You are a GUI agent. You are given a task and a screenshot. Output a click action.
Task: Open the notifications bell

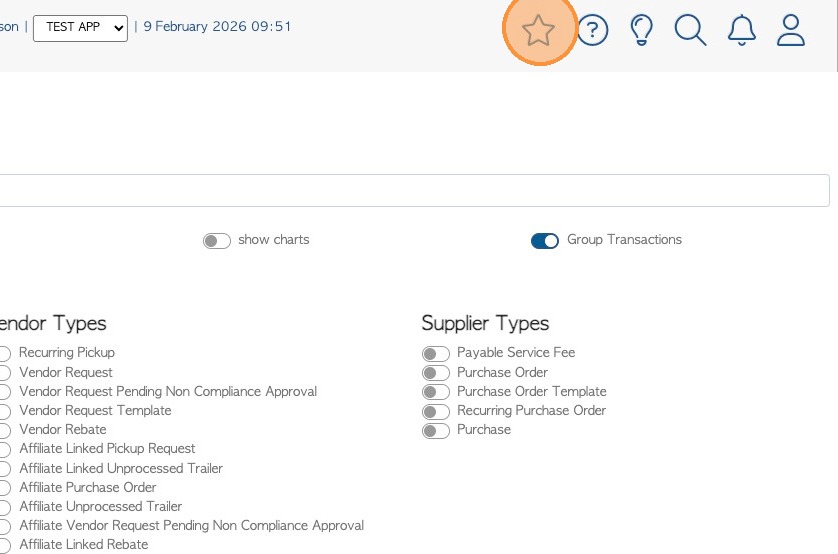(x=741, y=30)
